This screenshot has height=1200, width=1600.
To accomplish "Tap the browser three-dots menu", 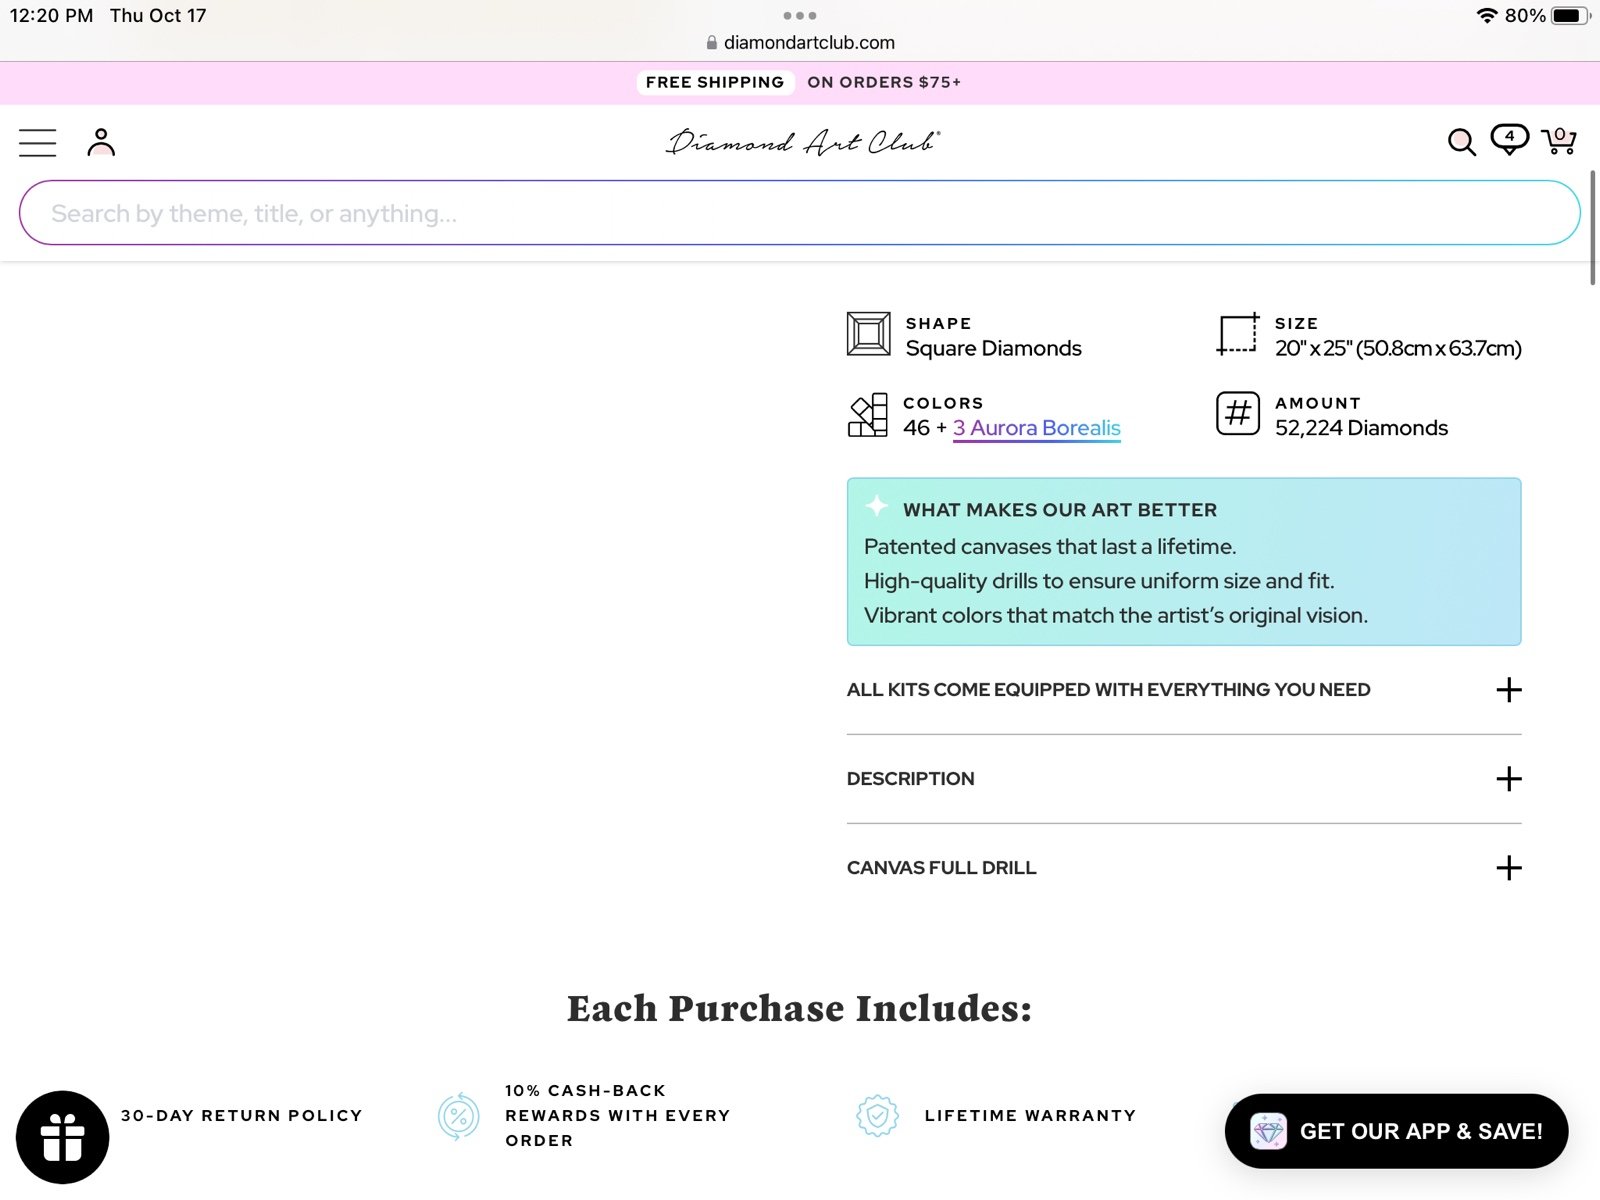I will click(800, 15).
